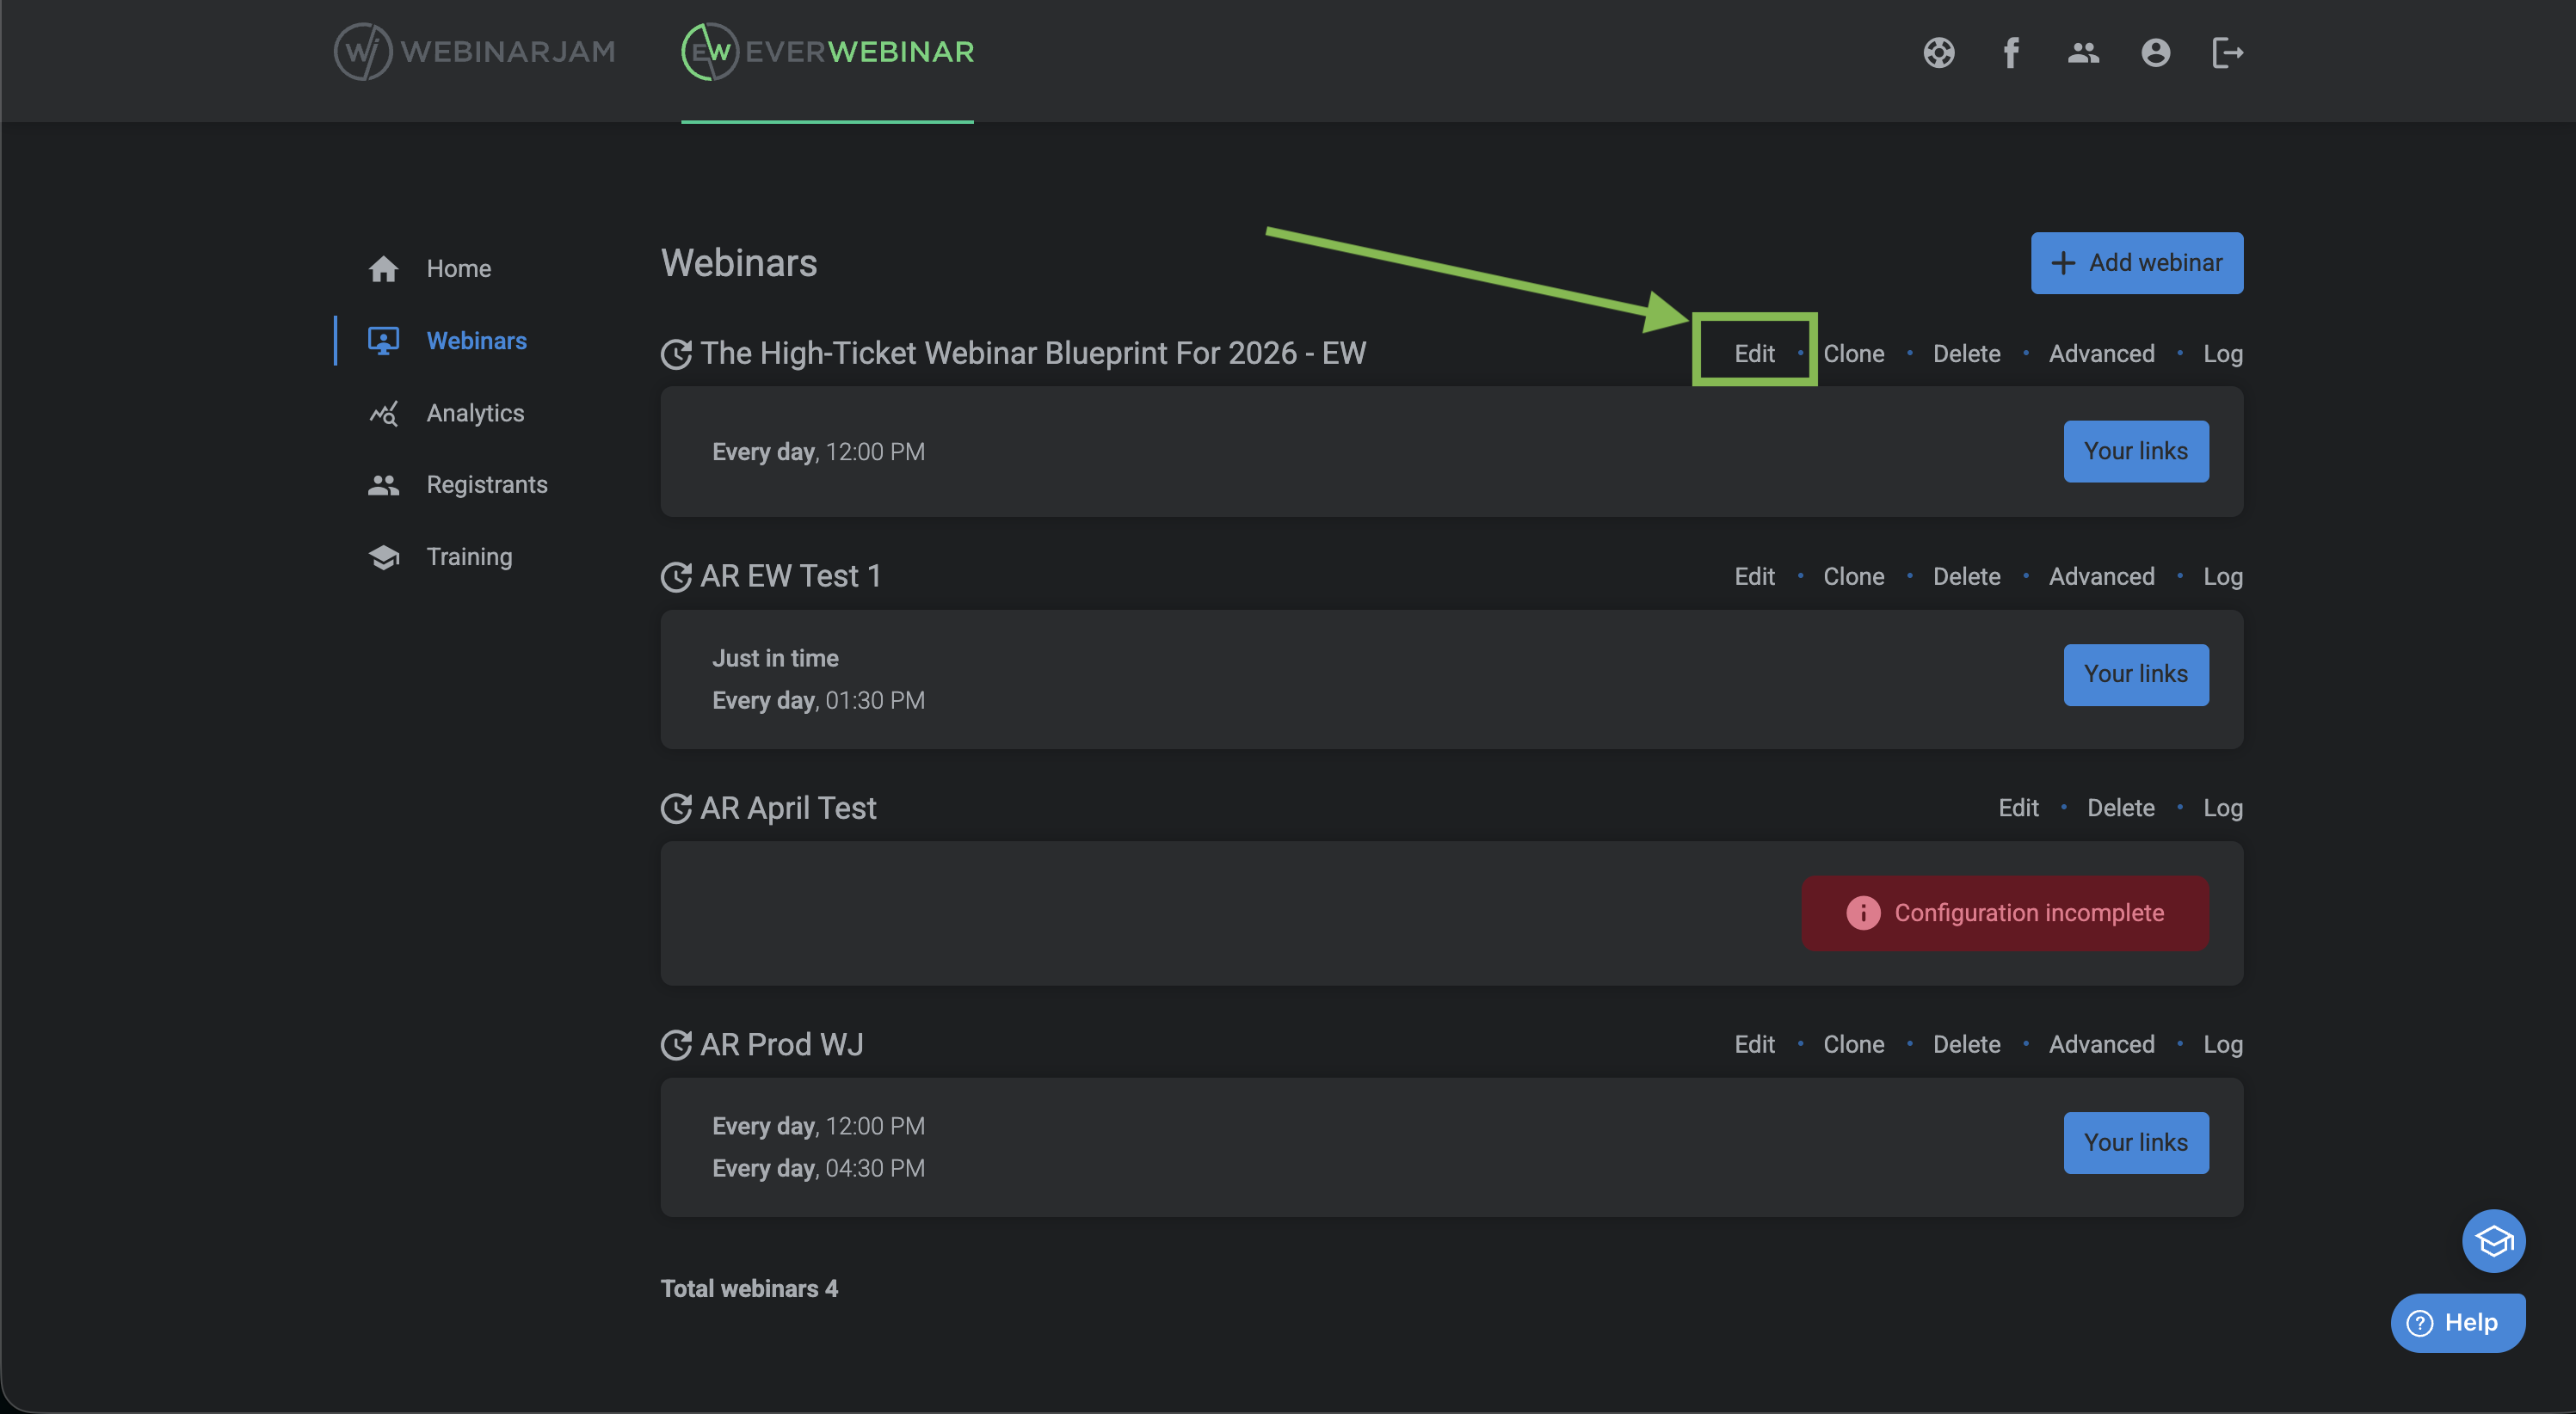Open the support lifebuoy icon in header
2576x1414 pixels.
[x=1938, y=52]
